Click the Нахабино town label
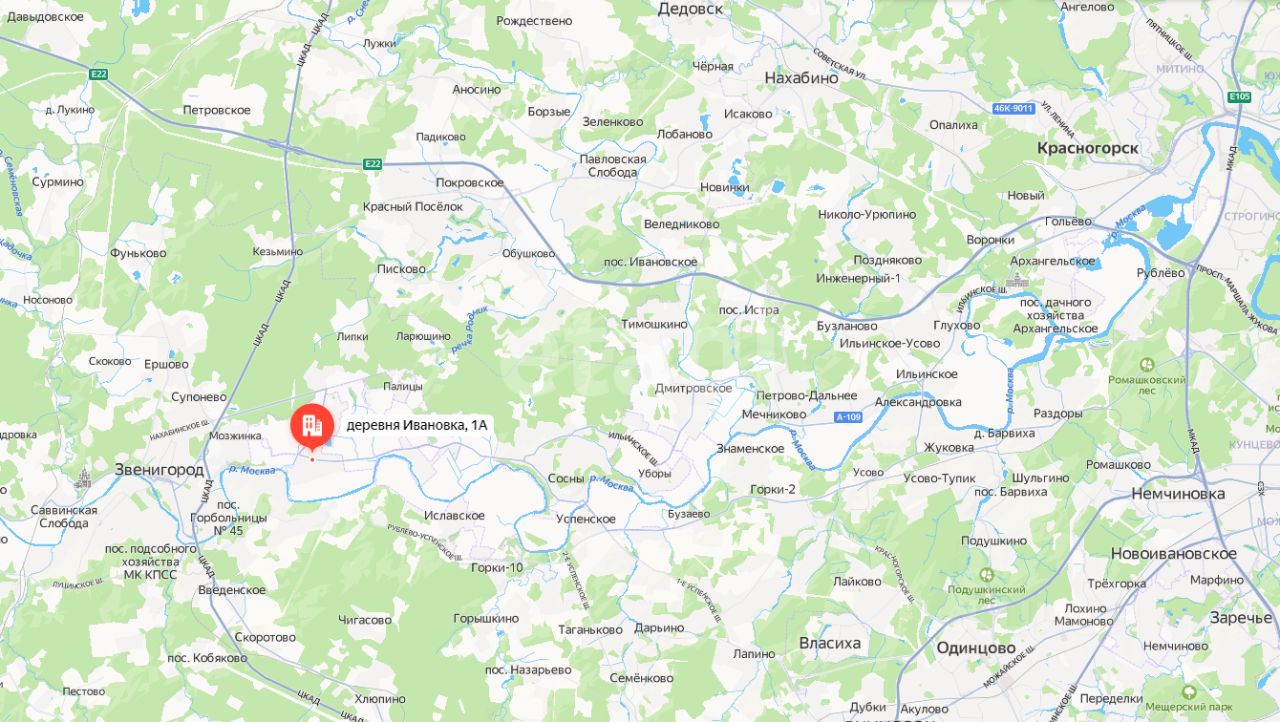1280x722 pixels. pos(801,78)
